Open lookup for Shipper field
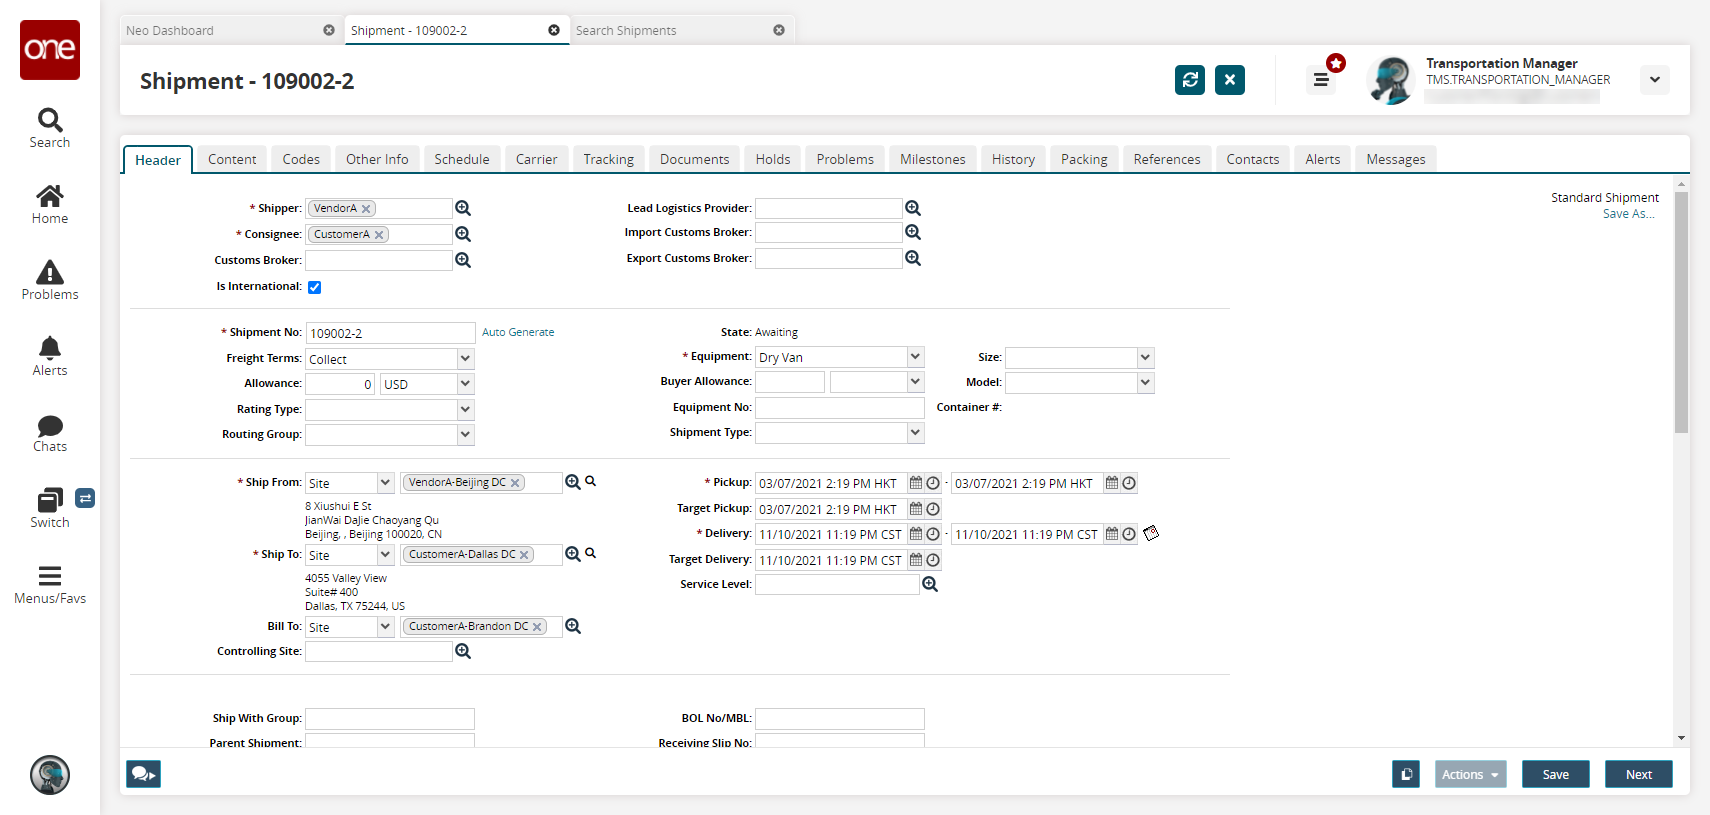1710x815 pixels. (x=463, y=208)
